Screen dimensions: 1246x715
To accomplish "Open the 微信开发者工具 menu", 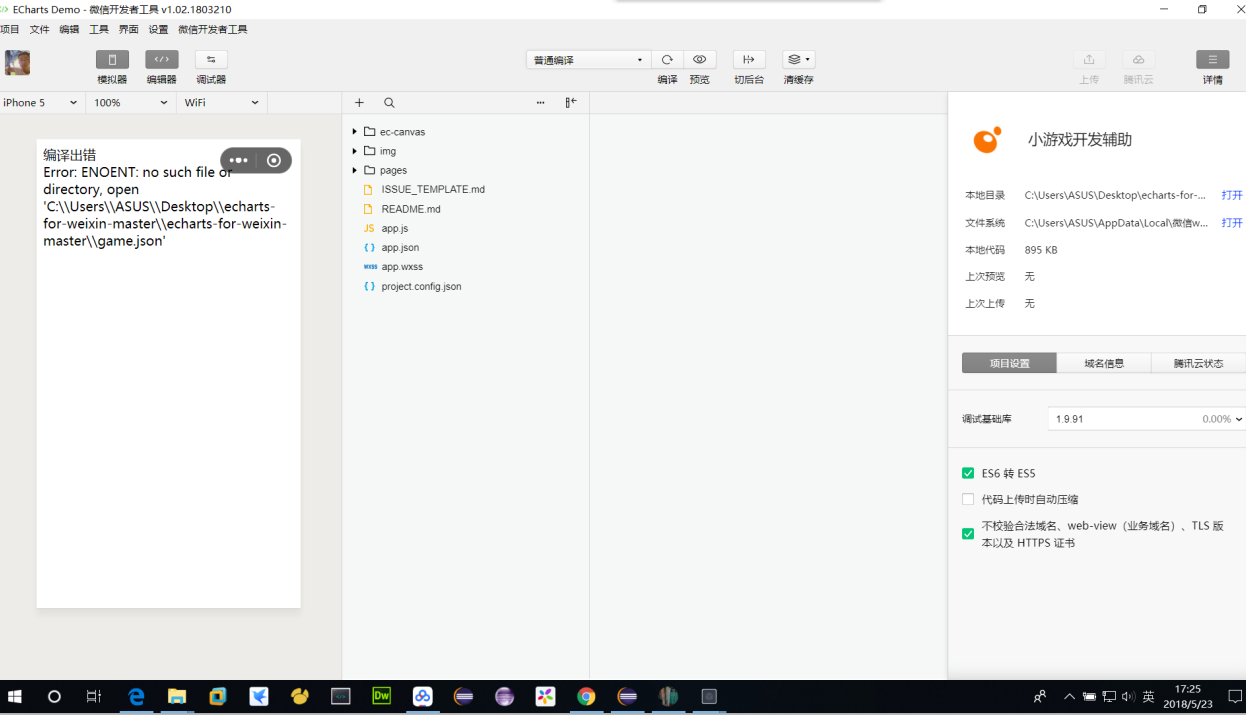I will (x=213, y=30).
